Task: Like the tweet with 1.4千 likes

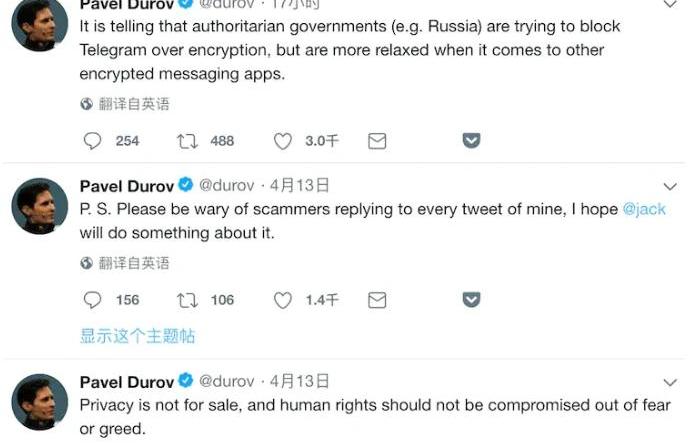Action: (282, 300)
